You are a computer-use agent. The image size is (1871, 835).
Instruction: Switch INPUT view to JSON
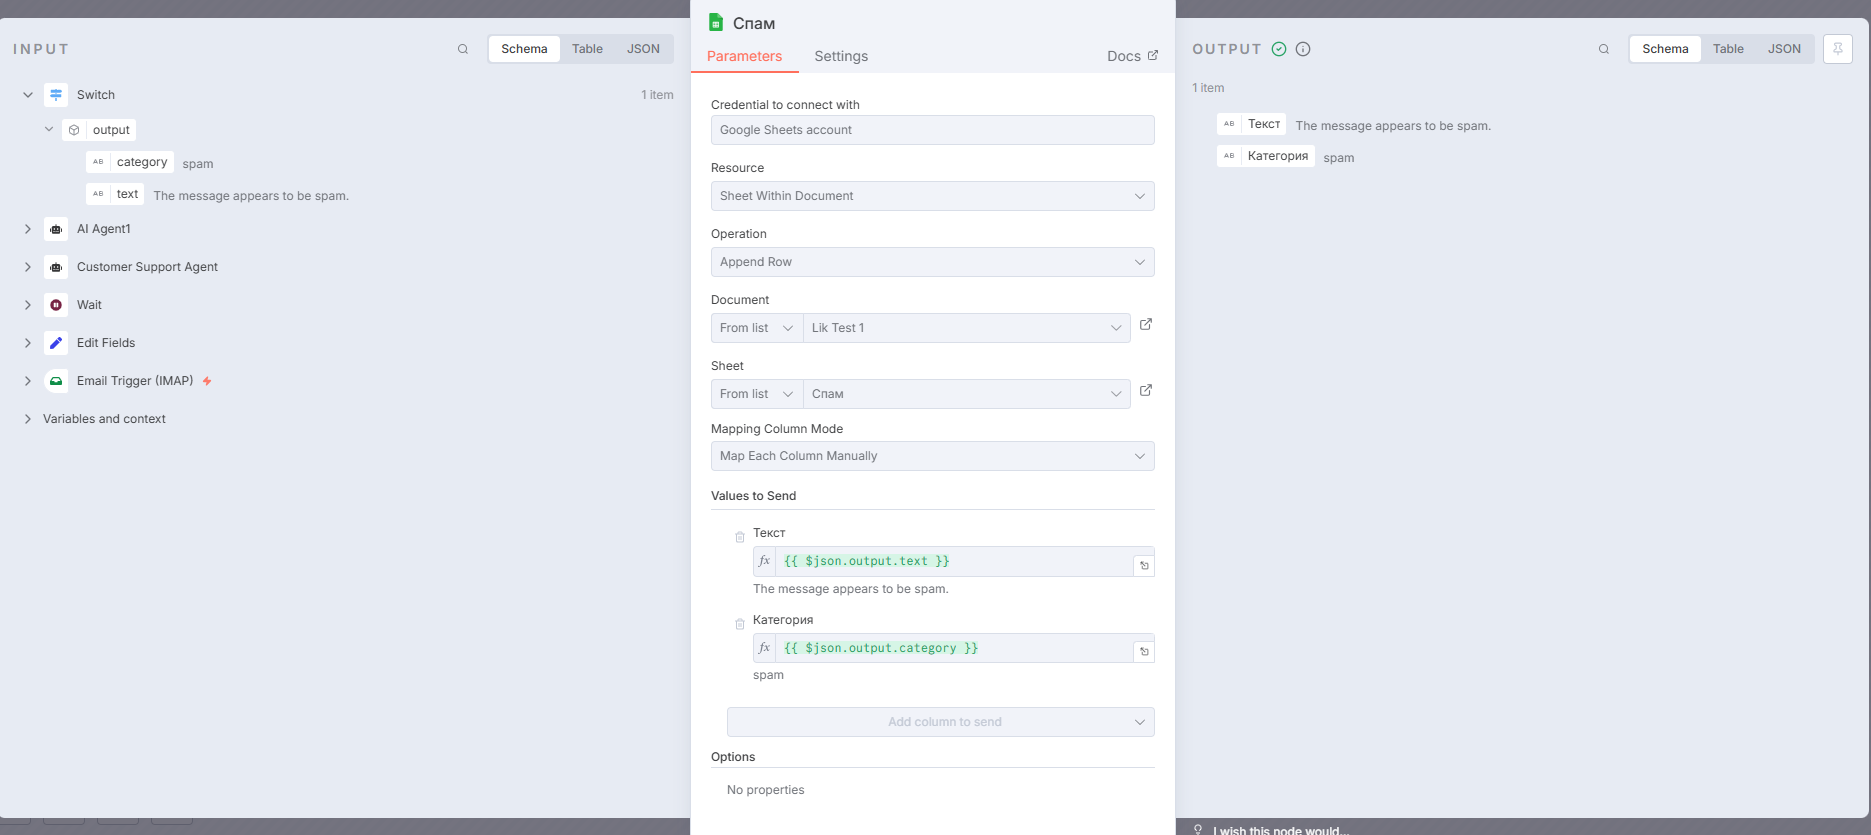(643, 49)
